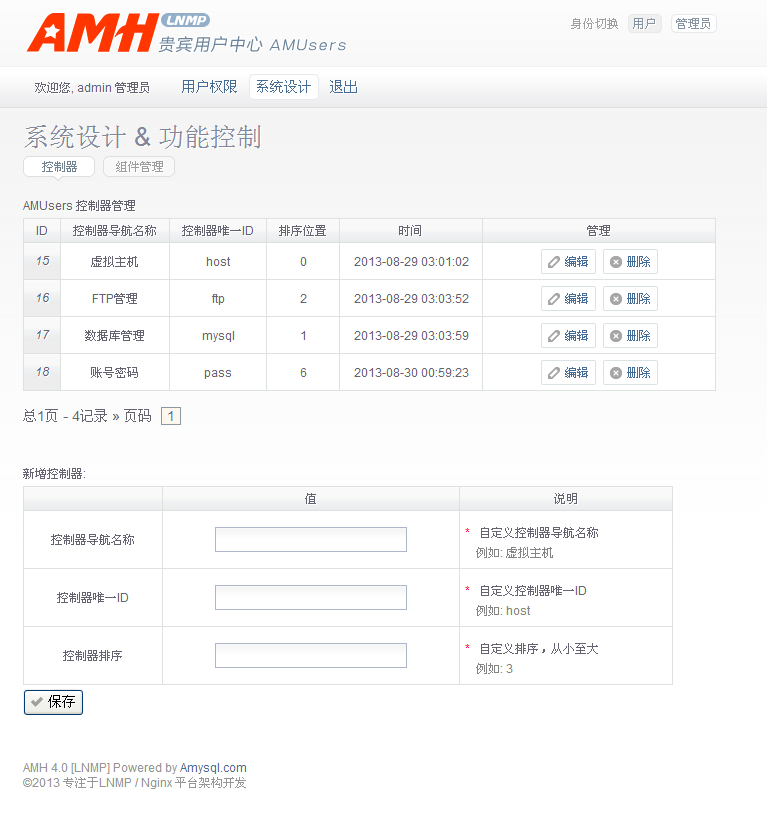The width and height of the screenshot is (767, 830).
Task: Click delete icon for 虚拟主机 row
Action: pos(616,262)
